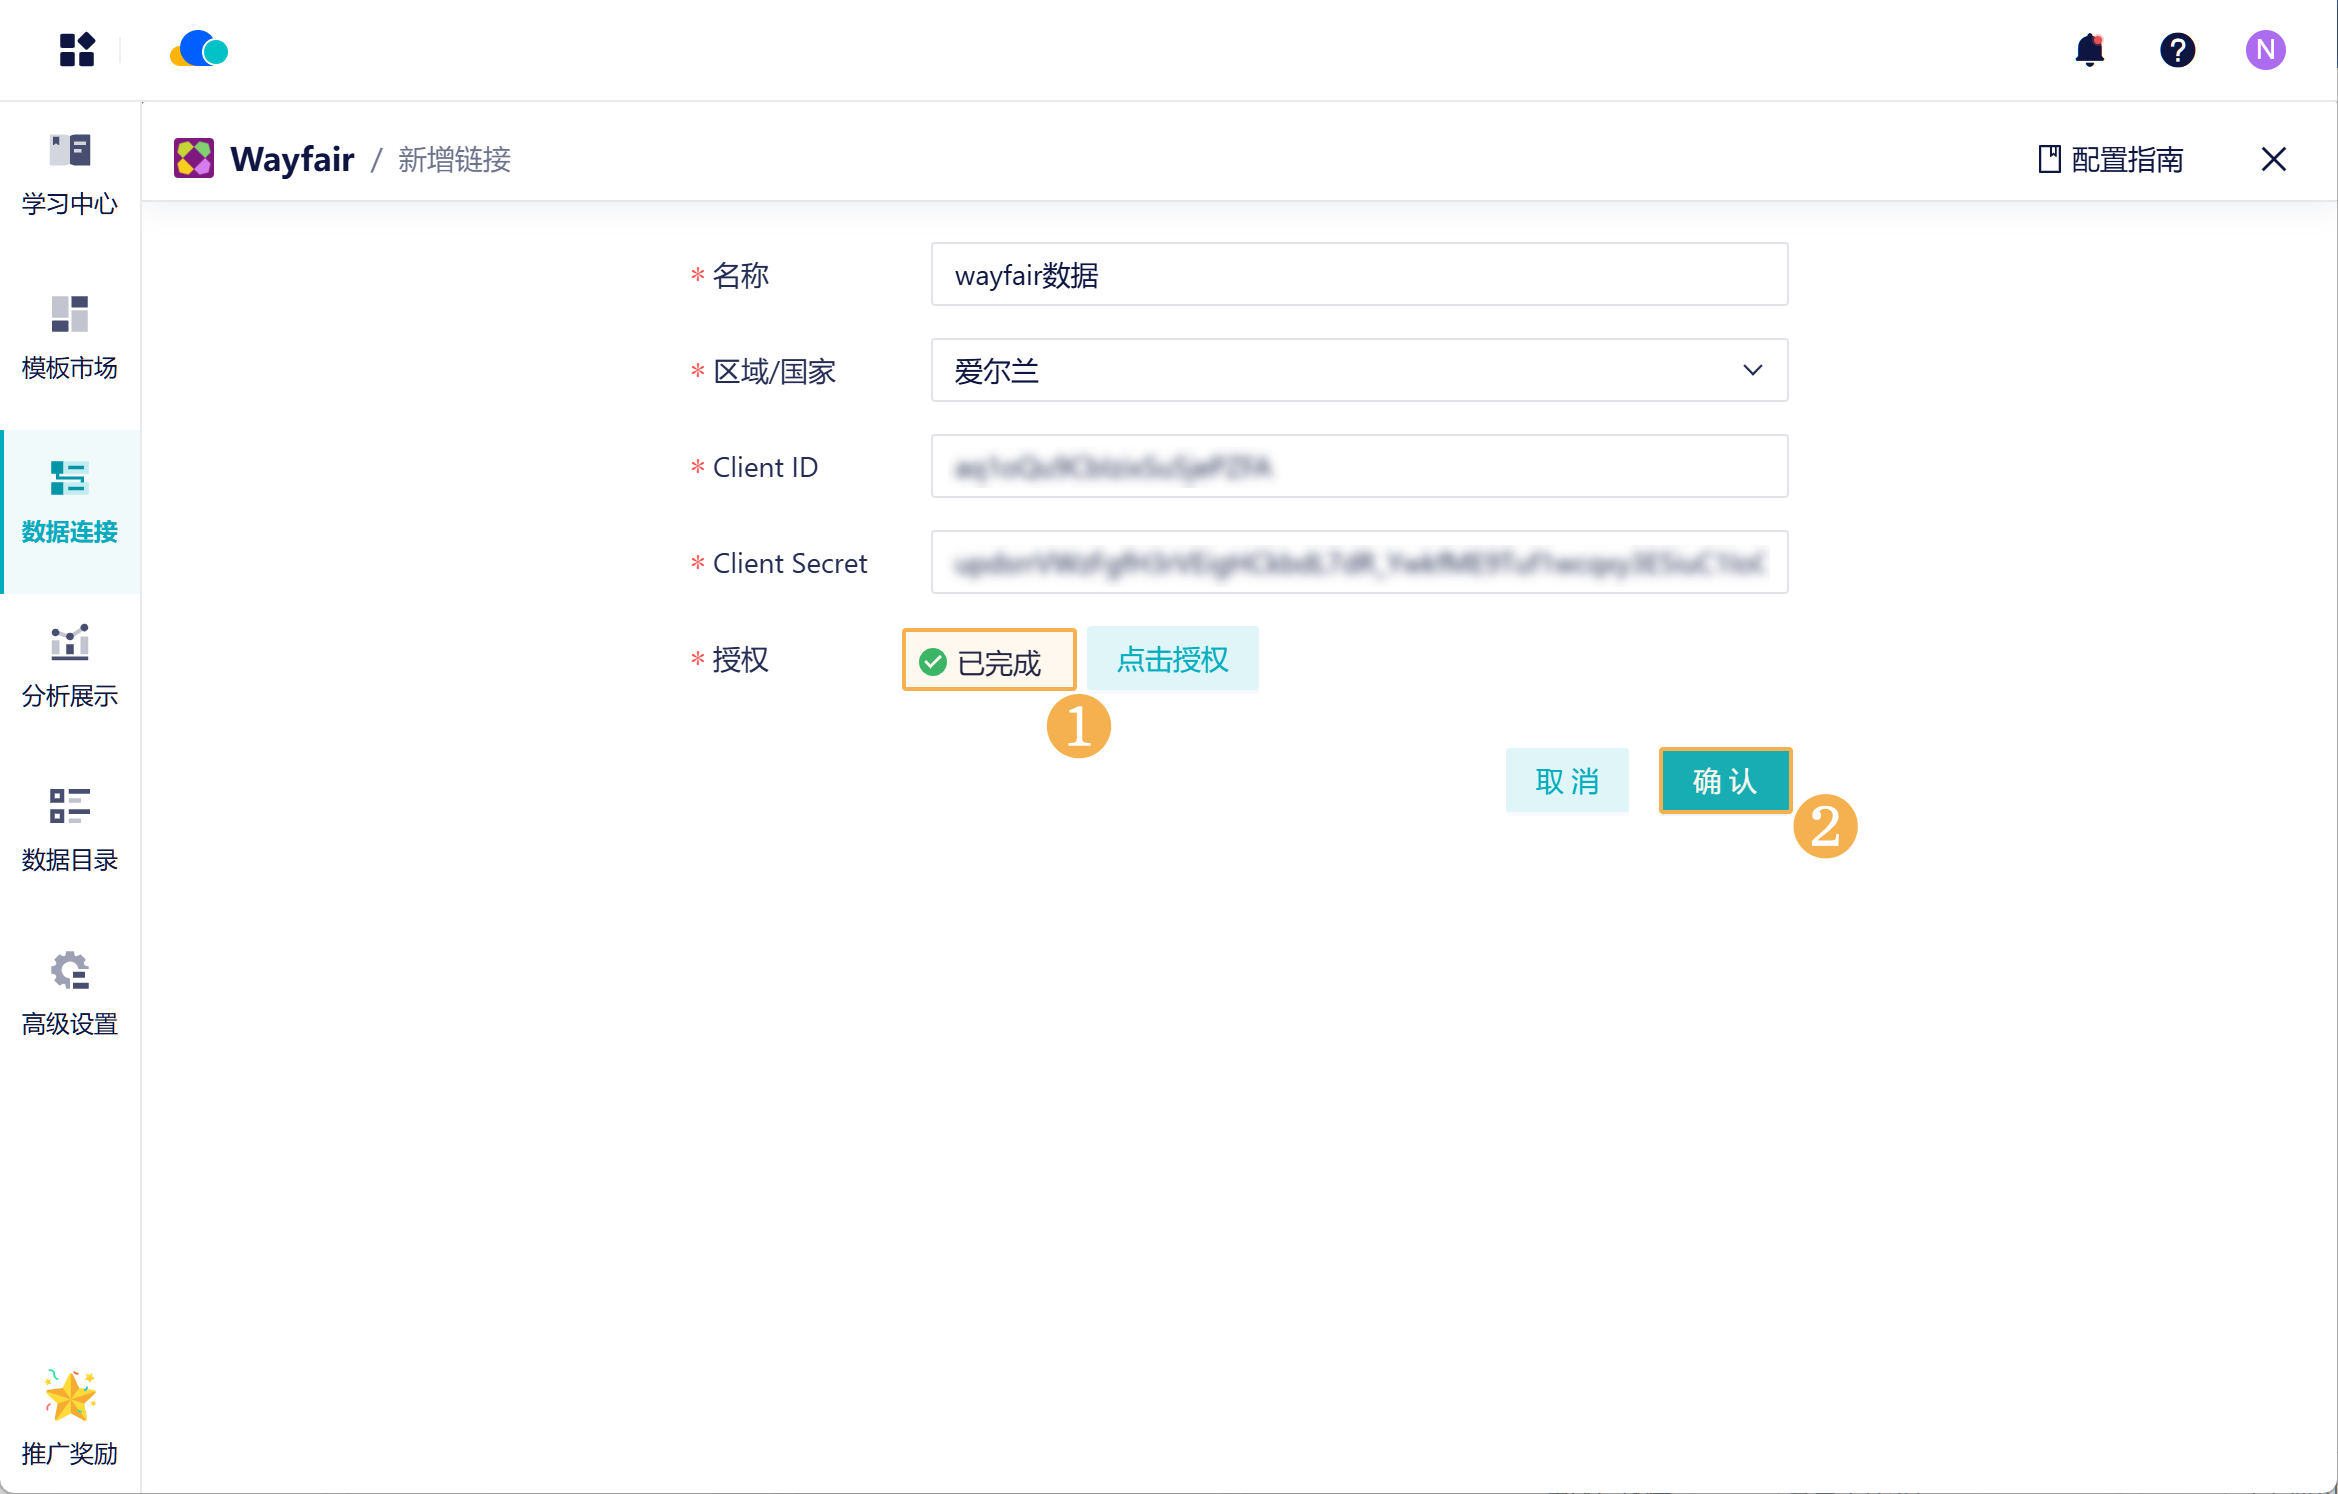Open the app grid launcher icon
The image size is (2338, 1494).
tap(77, 49)
